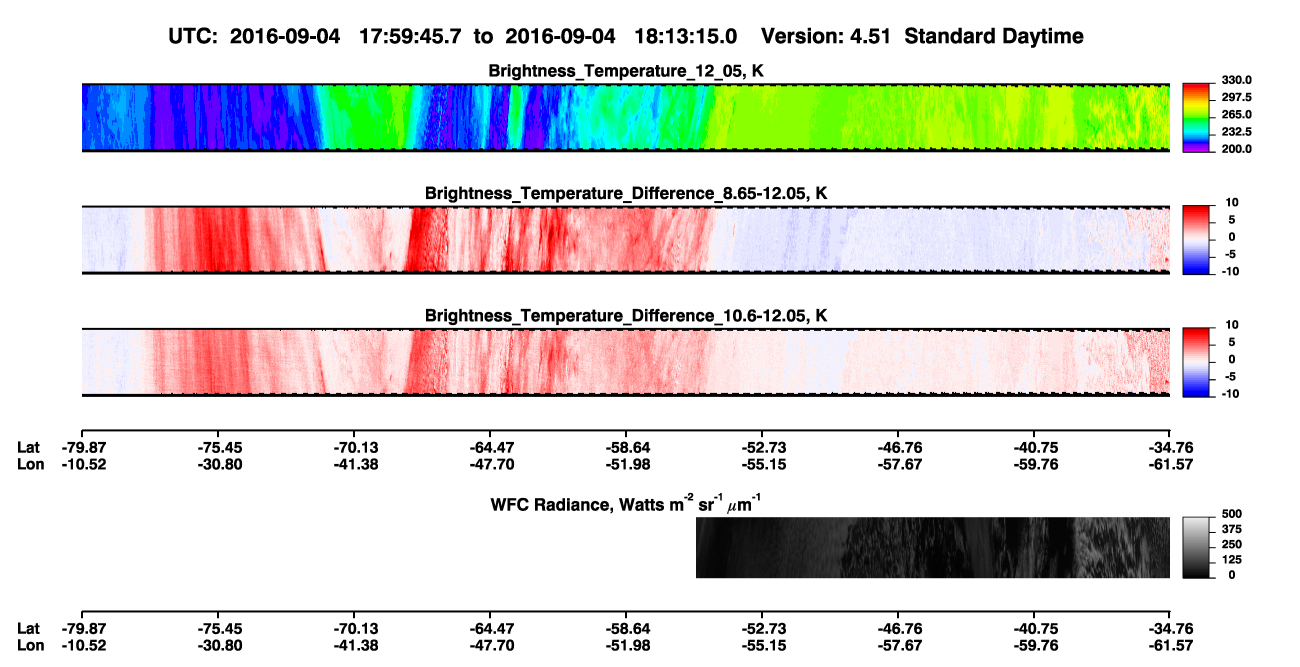Click the 'UTC:' label in the header
This screenshot has width=1300, height=667.
194,36
